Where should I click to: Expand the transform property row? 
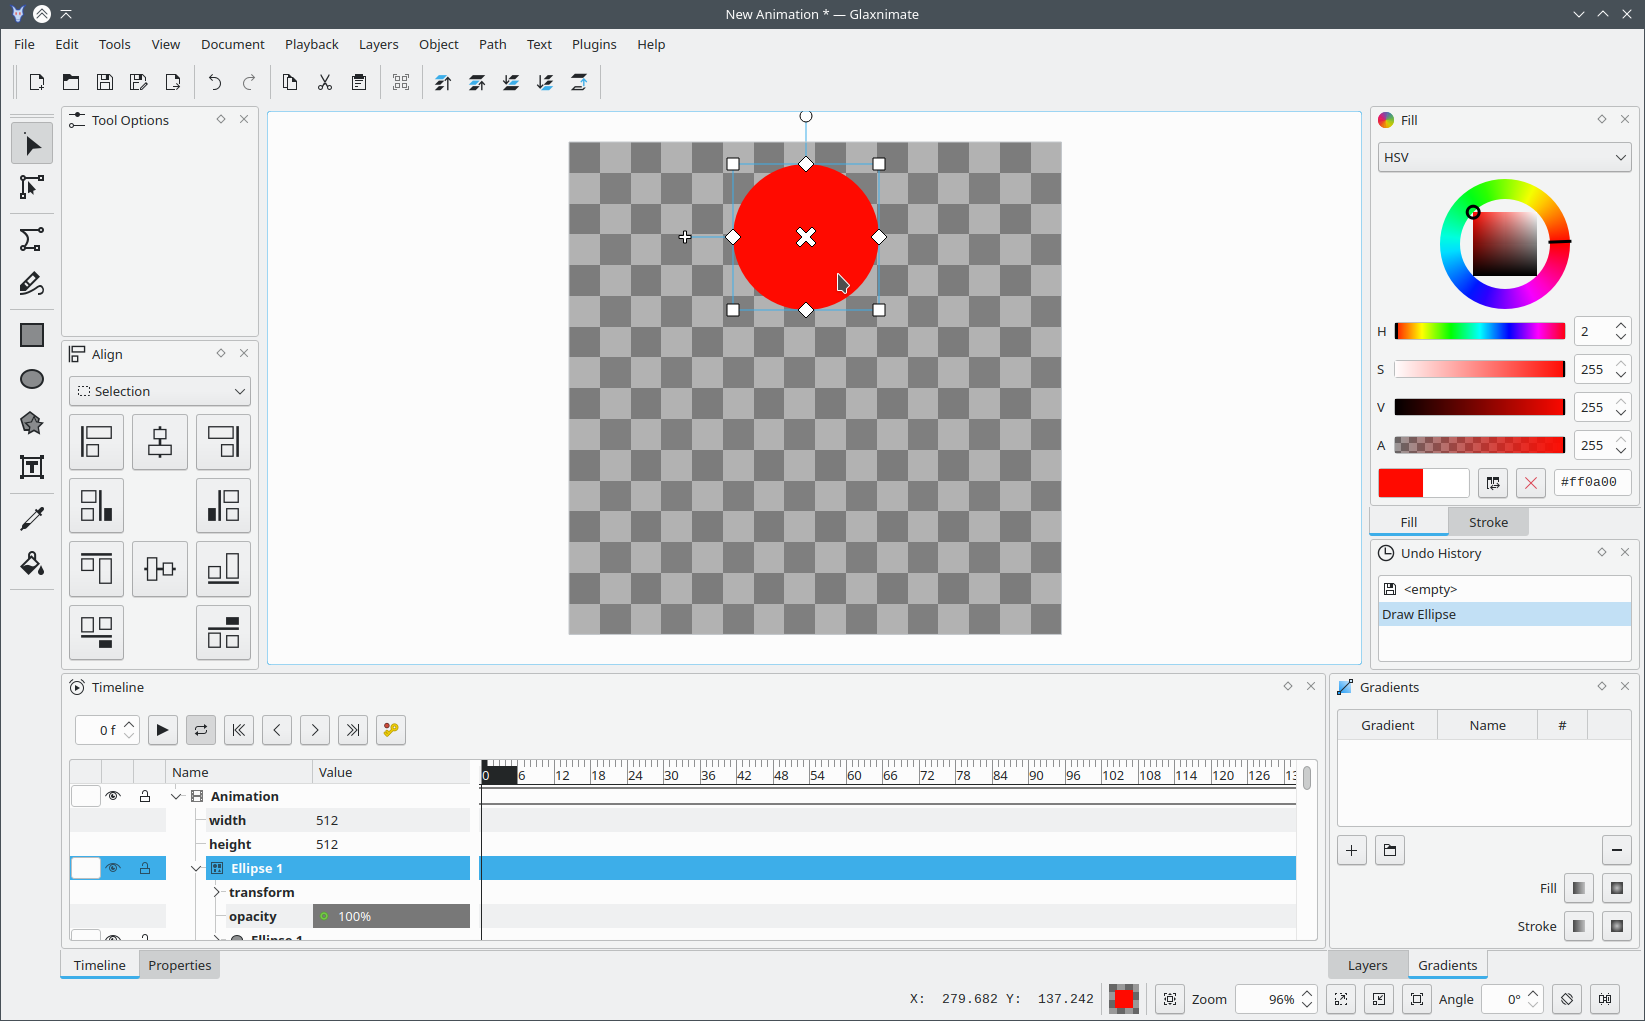(217, 892)
